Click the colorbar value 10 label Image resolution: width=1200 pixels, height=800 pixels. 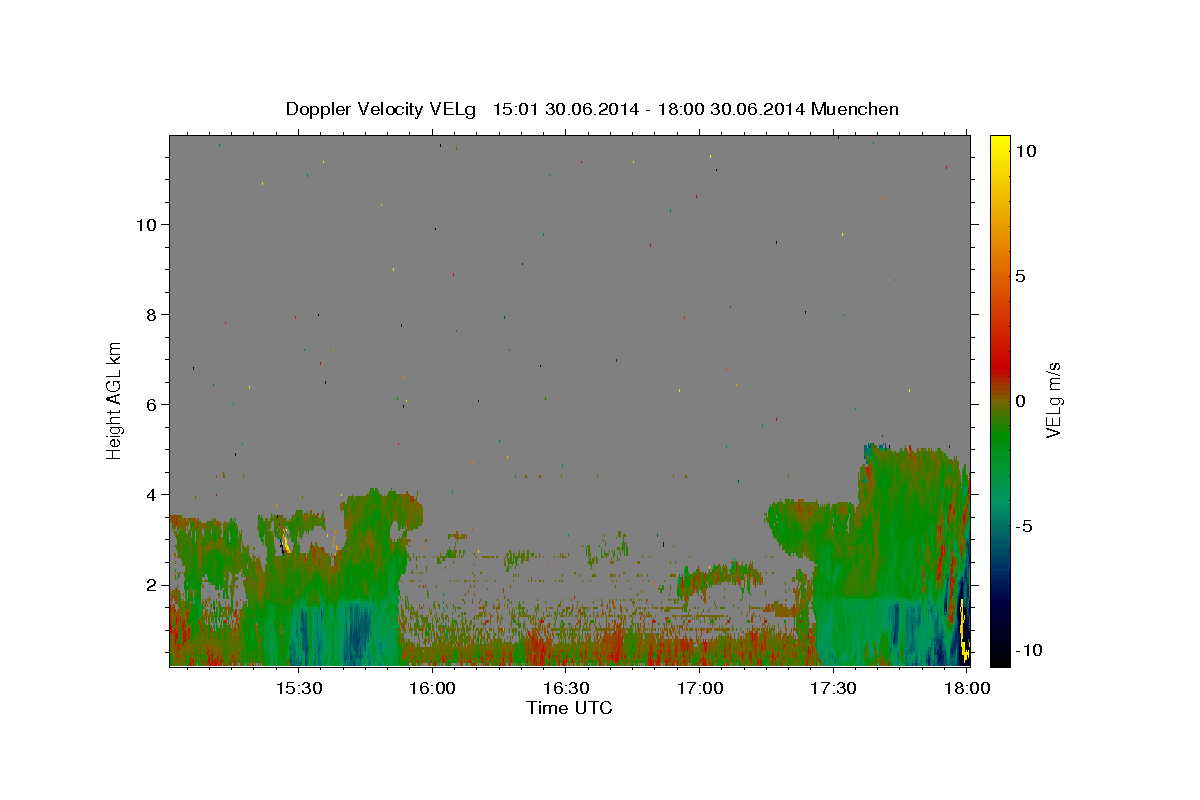pyautogui.click(x=1025, y=151)
